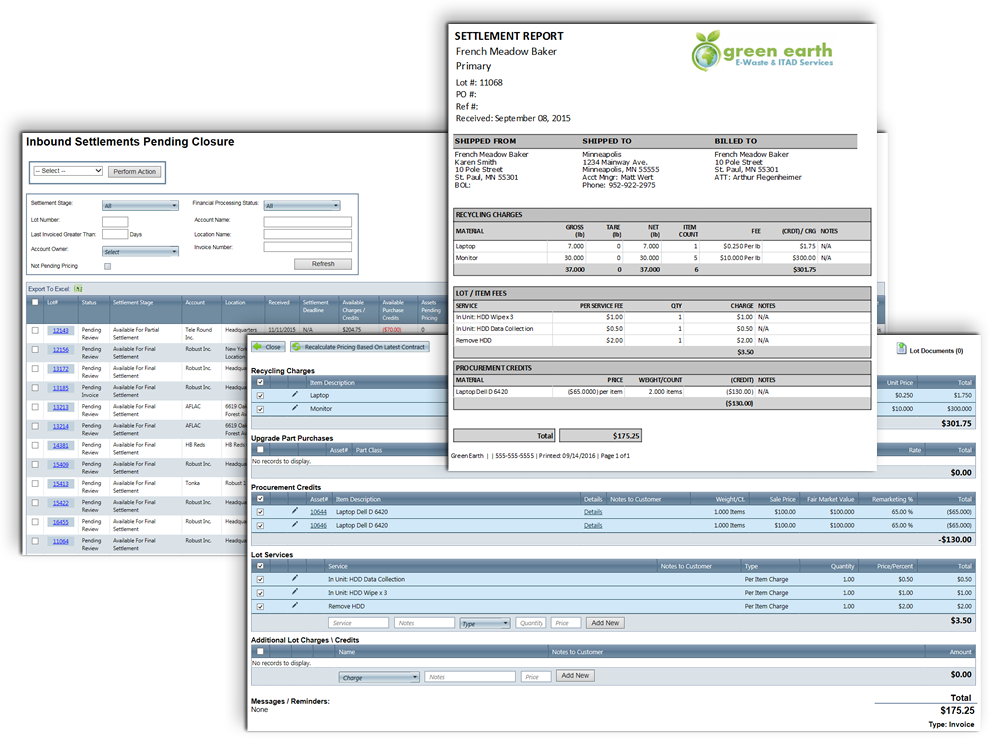Click the Remarketing % column header
The height and width of the screenshot is (738, 989).
[892, 499]
